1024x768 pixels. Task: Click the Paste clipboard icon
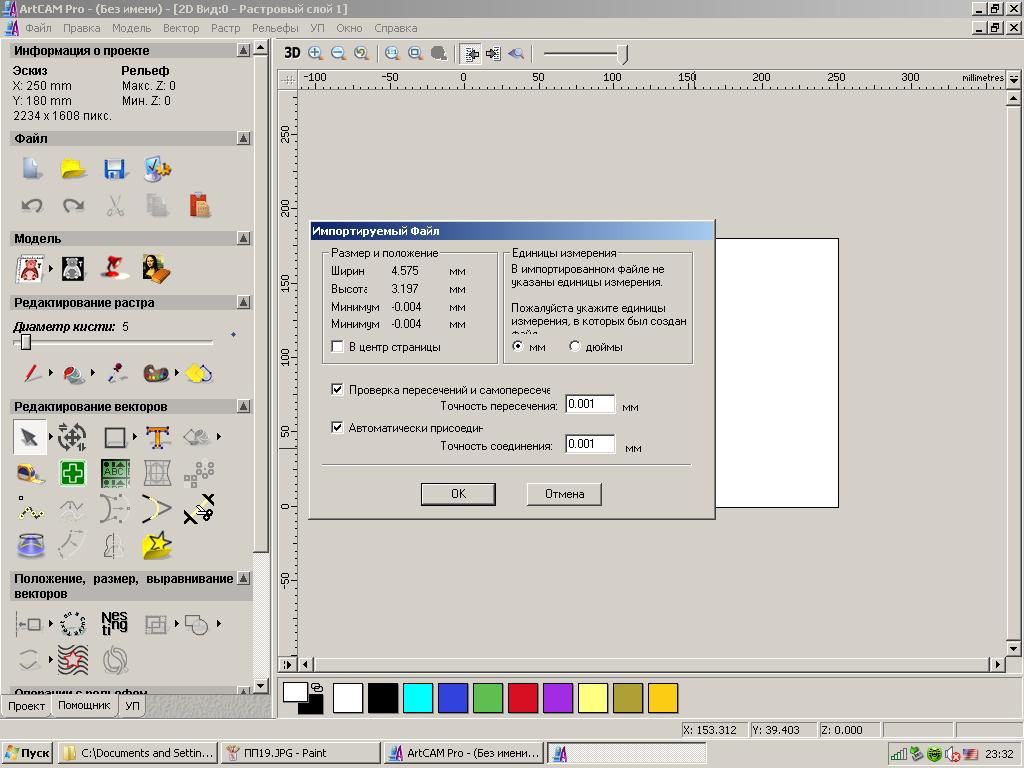[200, 205]
